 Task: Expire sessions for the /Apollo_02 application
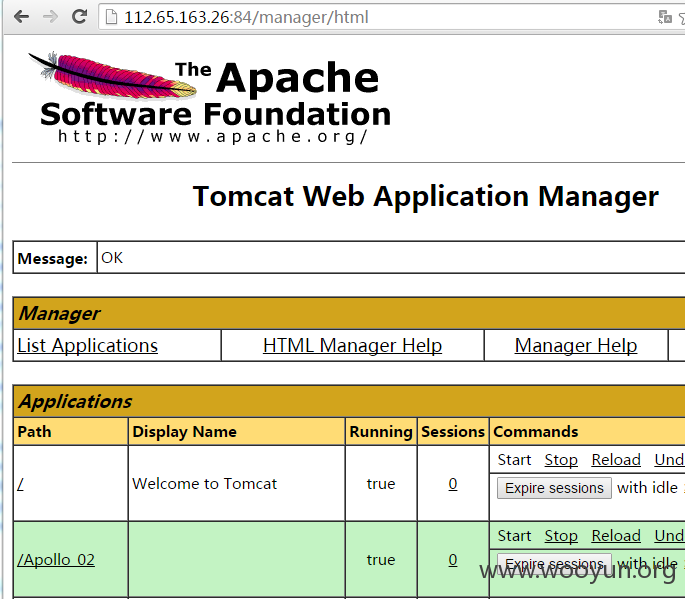(554, 564)
